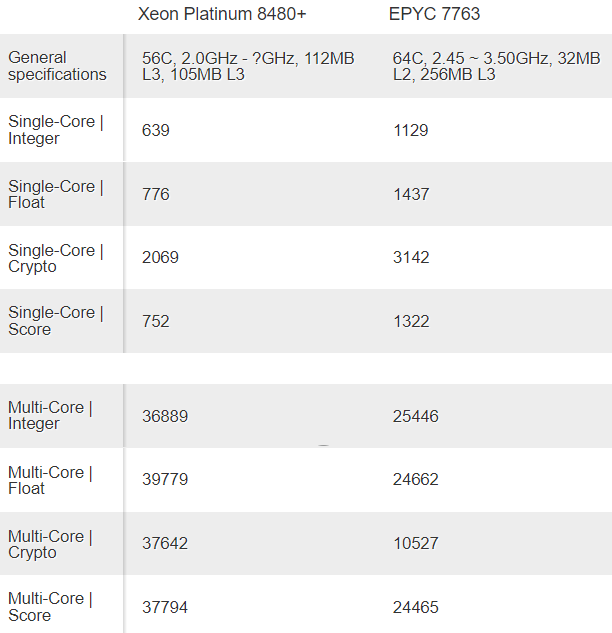Click the Single-Core Crypto value 2069

pos(160,258)
